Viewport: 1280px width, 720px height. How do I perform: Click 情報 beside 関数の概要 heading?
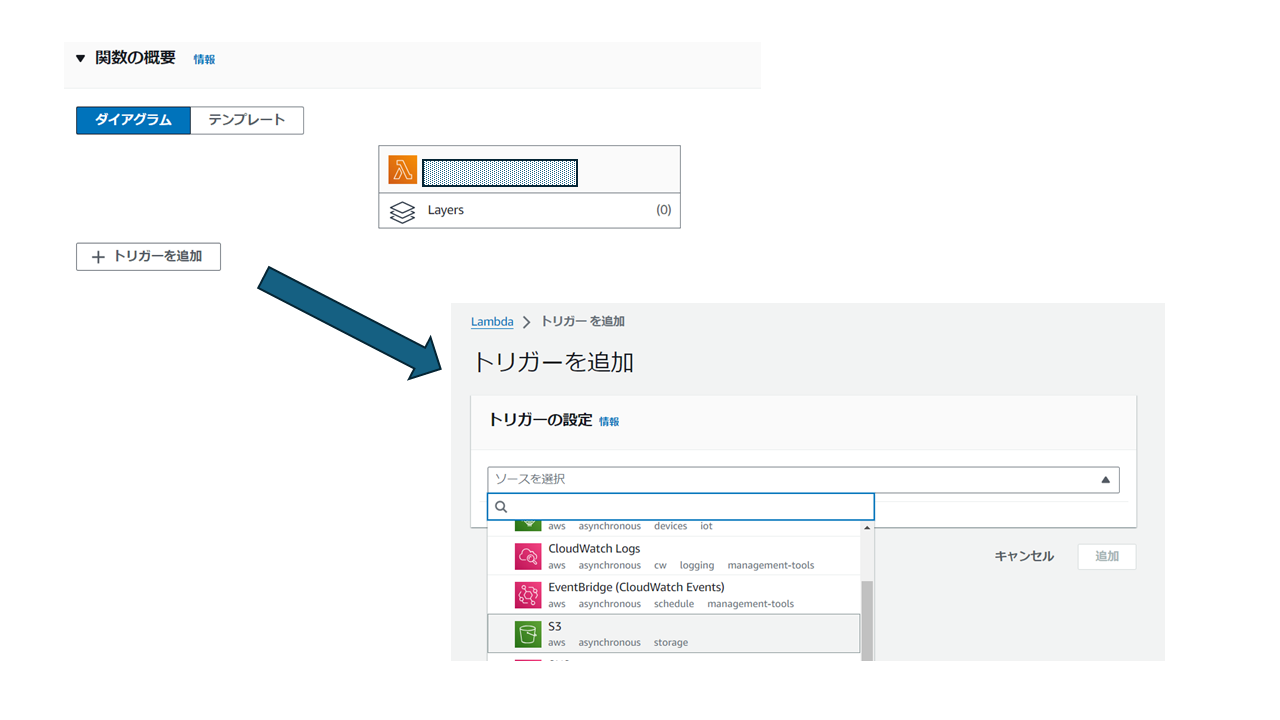point(204,59)
